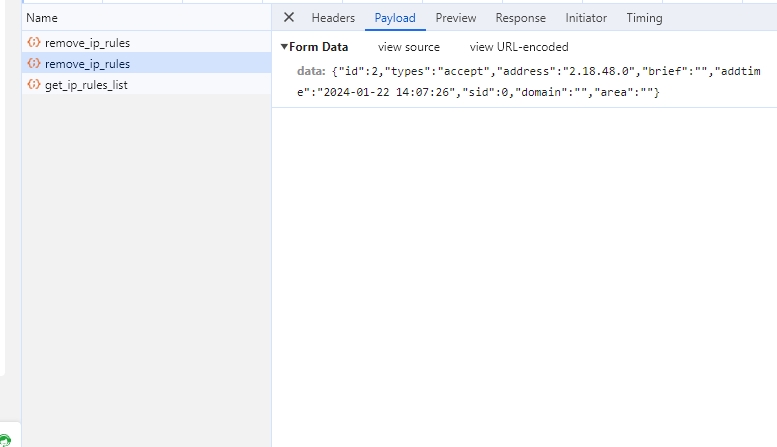The width and height of the screenshot is (777, 447).
Task: Select the highlighted second remove_ip_rules request
Action: coord(146,63)
